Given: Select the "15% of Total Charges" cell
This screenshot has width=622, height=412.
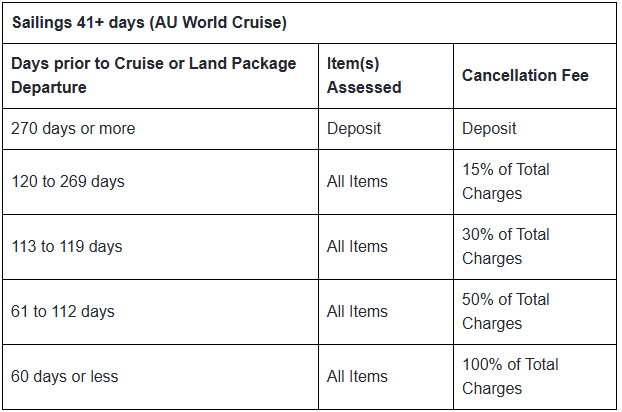Looking at the screenshot, I should (506, 181).
